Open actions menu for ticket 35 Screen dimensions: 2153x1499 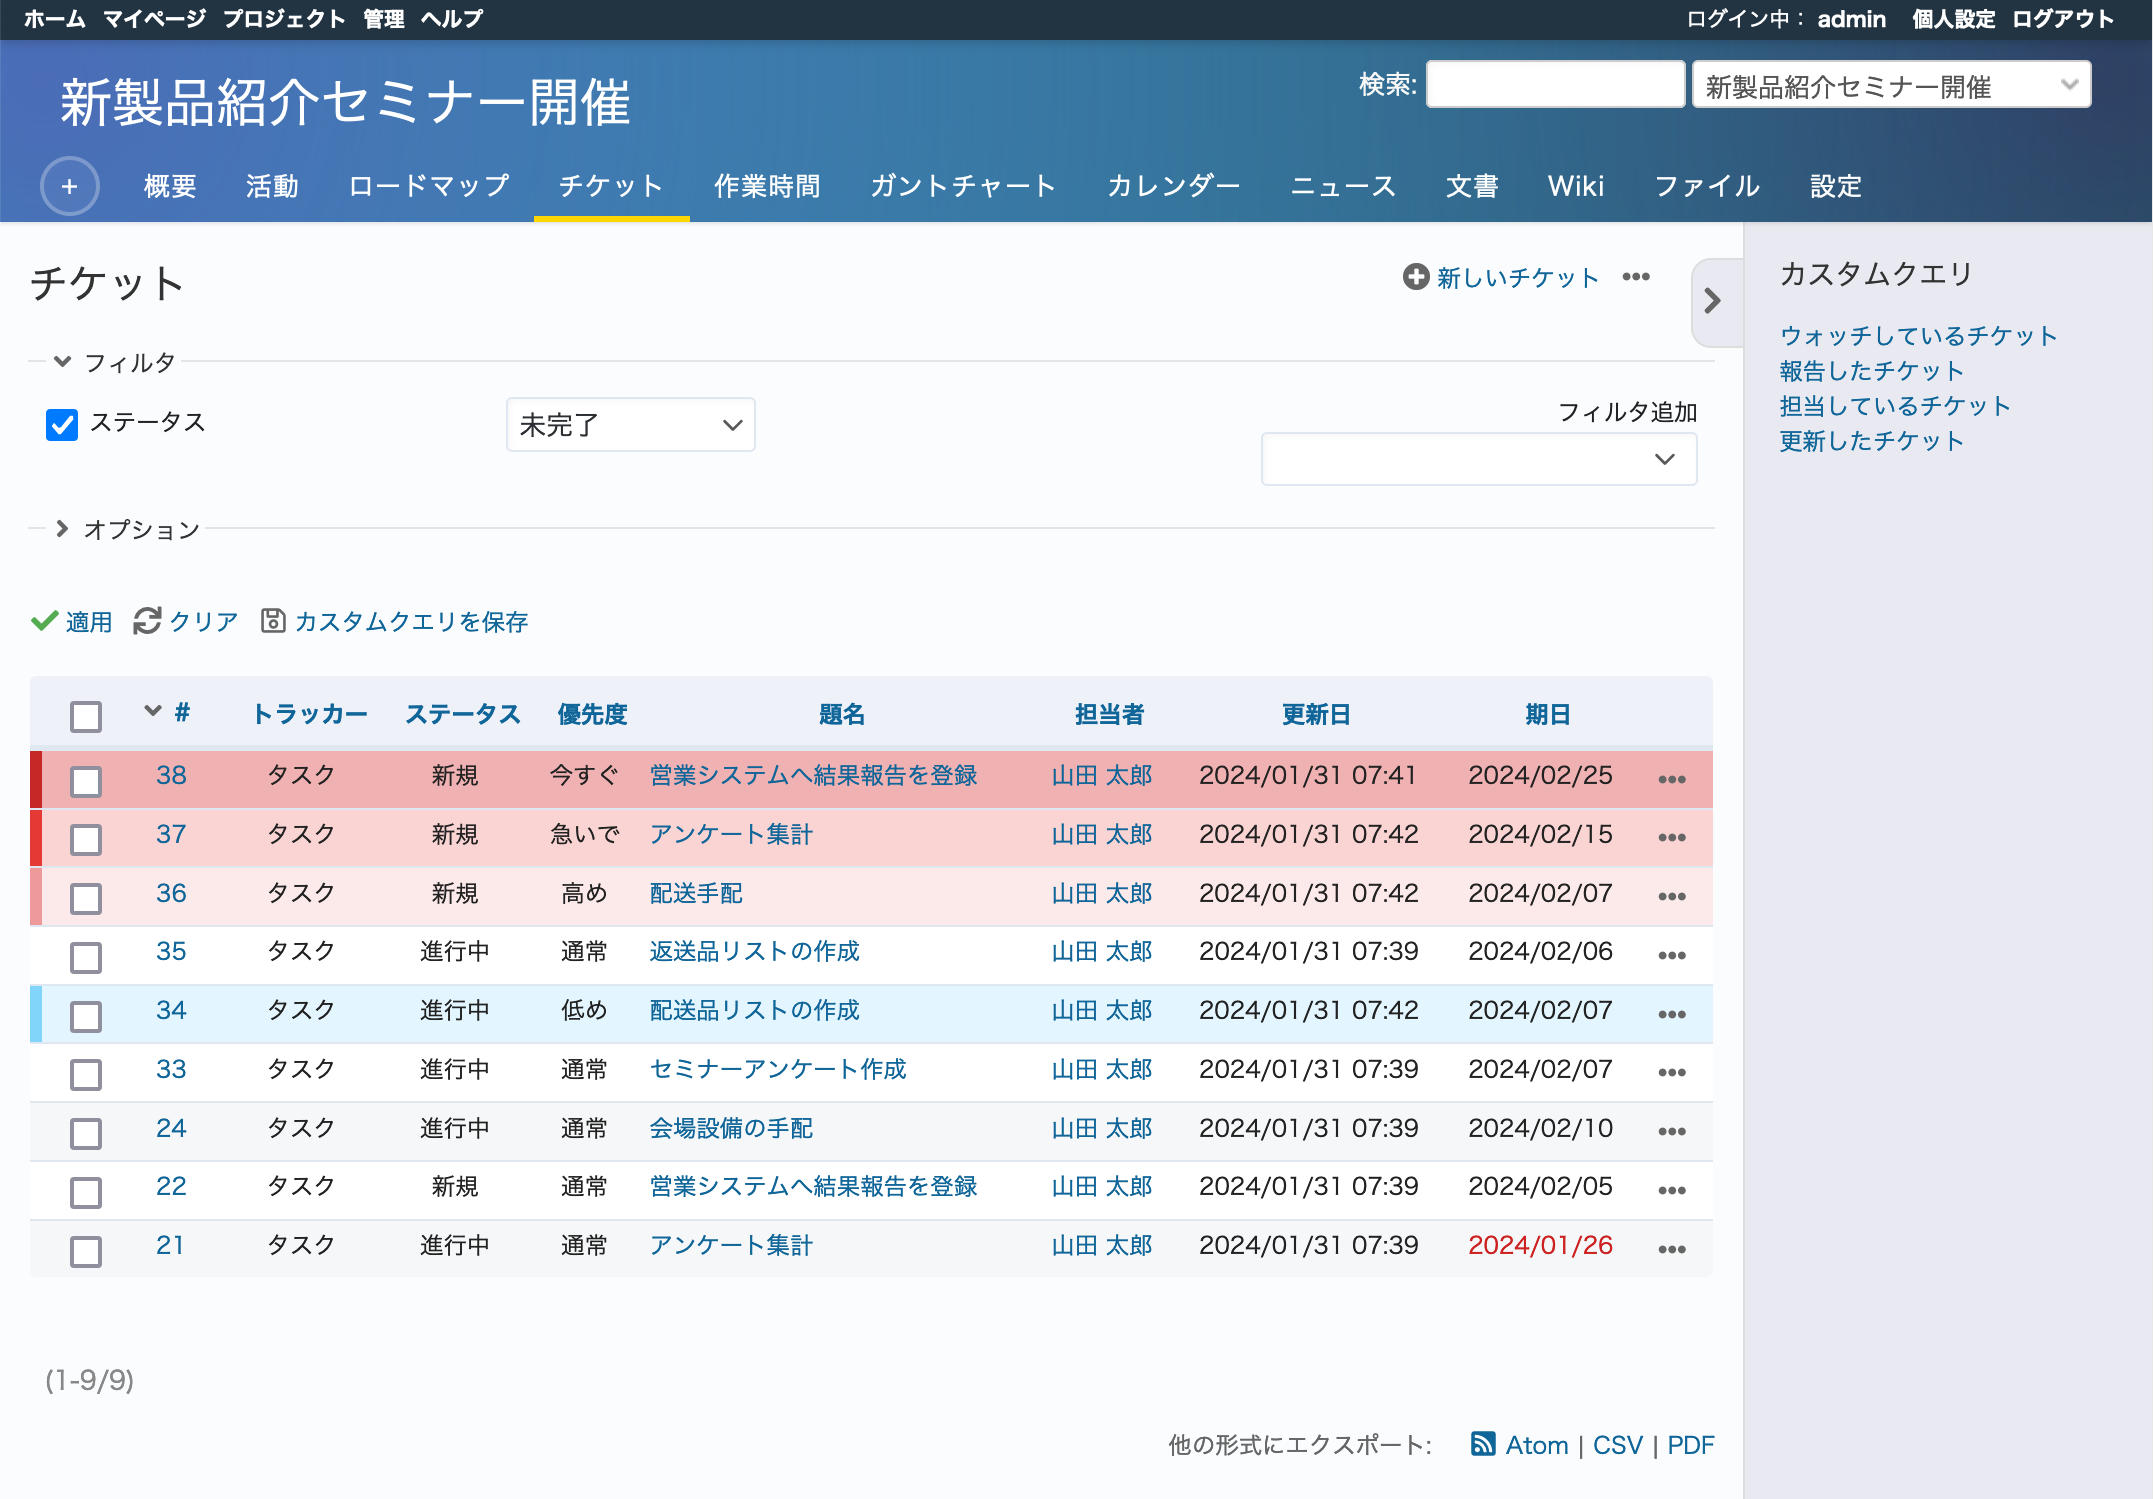(x=1671, y=955)
